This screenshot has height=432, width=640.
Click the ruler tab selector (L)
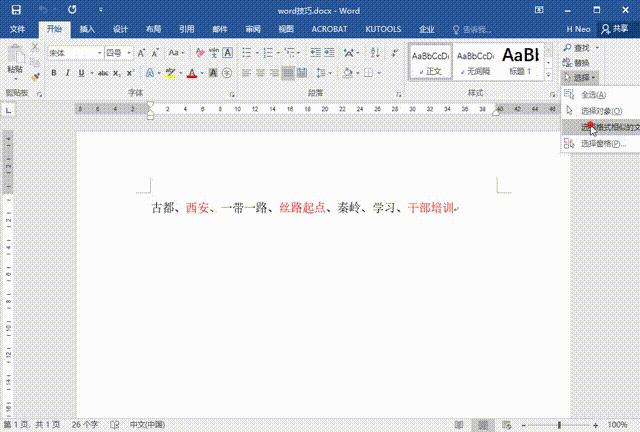9,110
